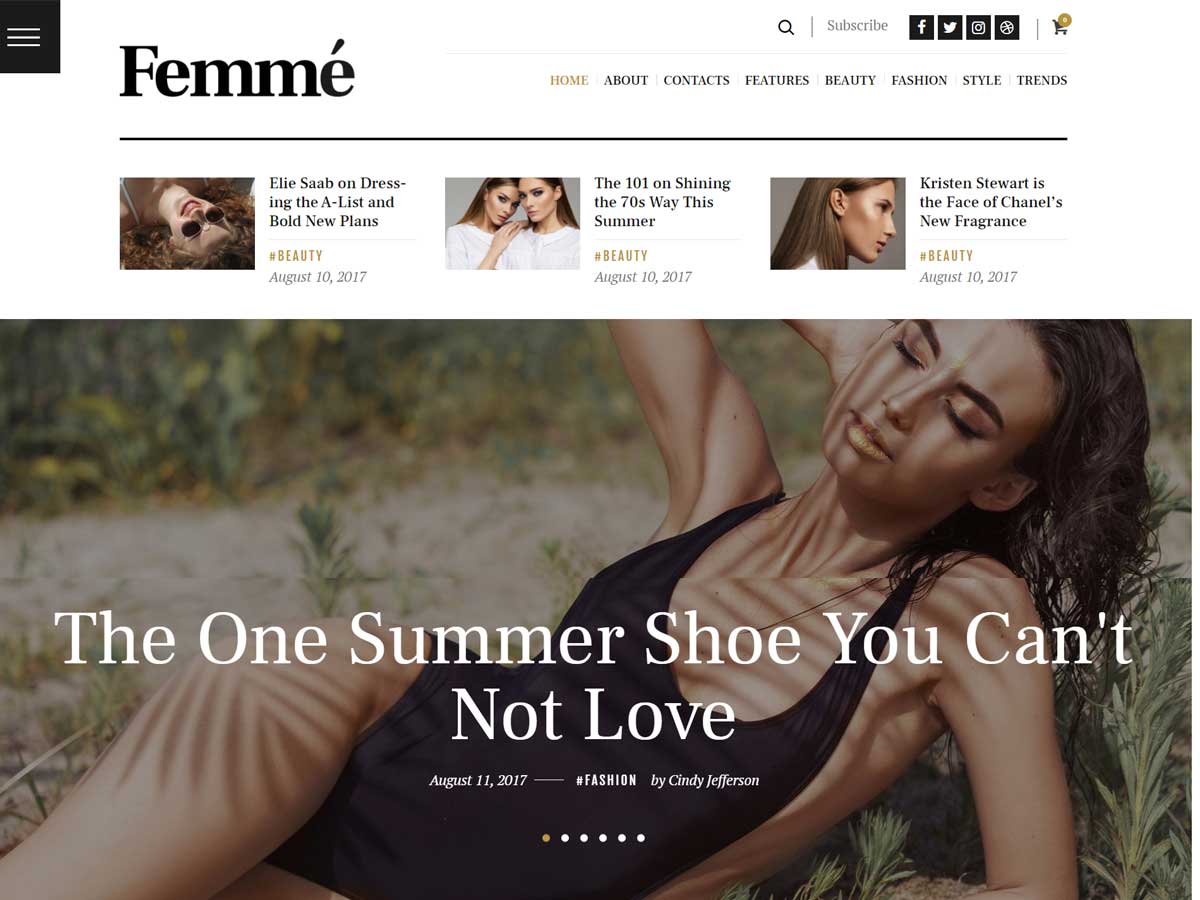Open 'The One Summer Shoe' headline
Image resolution: width=1200 pixels, height=900 pixels.
[x=594, y=677]
